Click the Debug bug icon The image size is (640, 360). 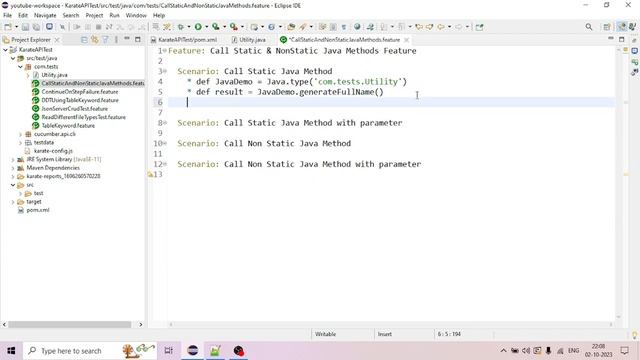click(x=180, y=27)
